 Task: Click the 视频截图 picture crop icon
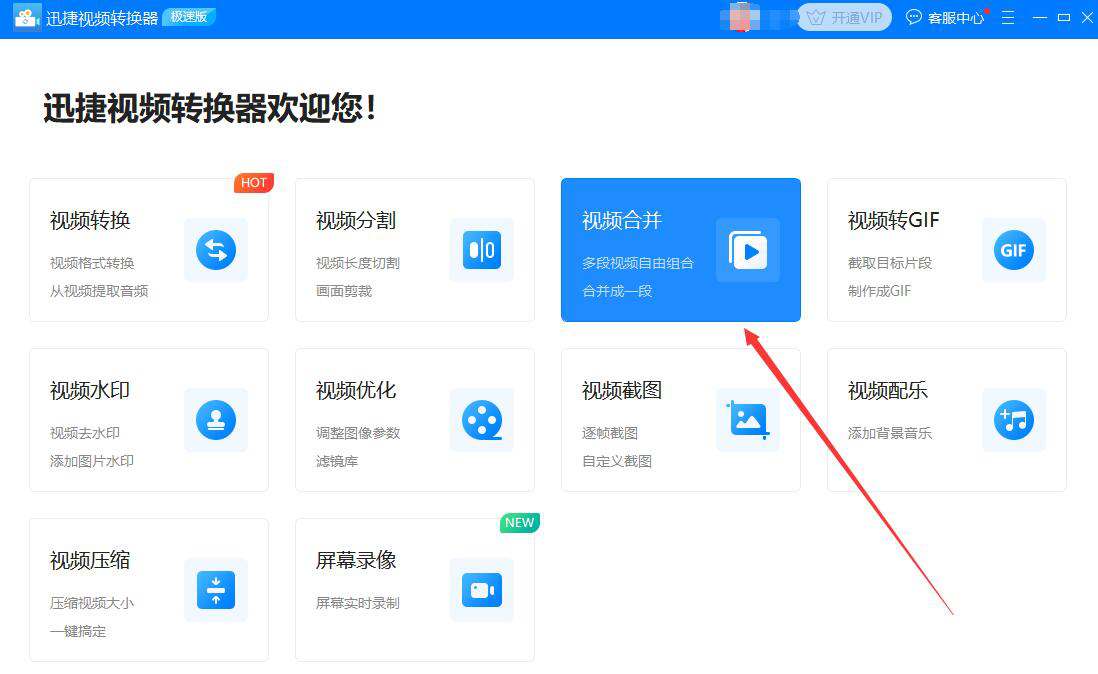(748, 420)
